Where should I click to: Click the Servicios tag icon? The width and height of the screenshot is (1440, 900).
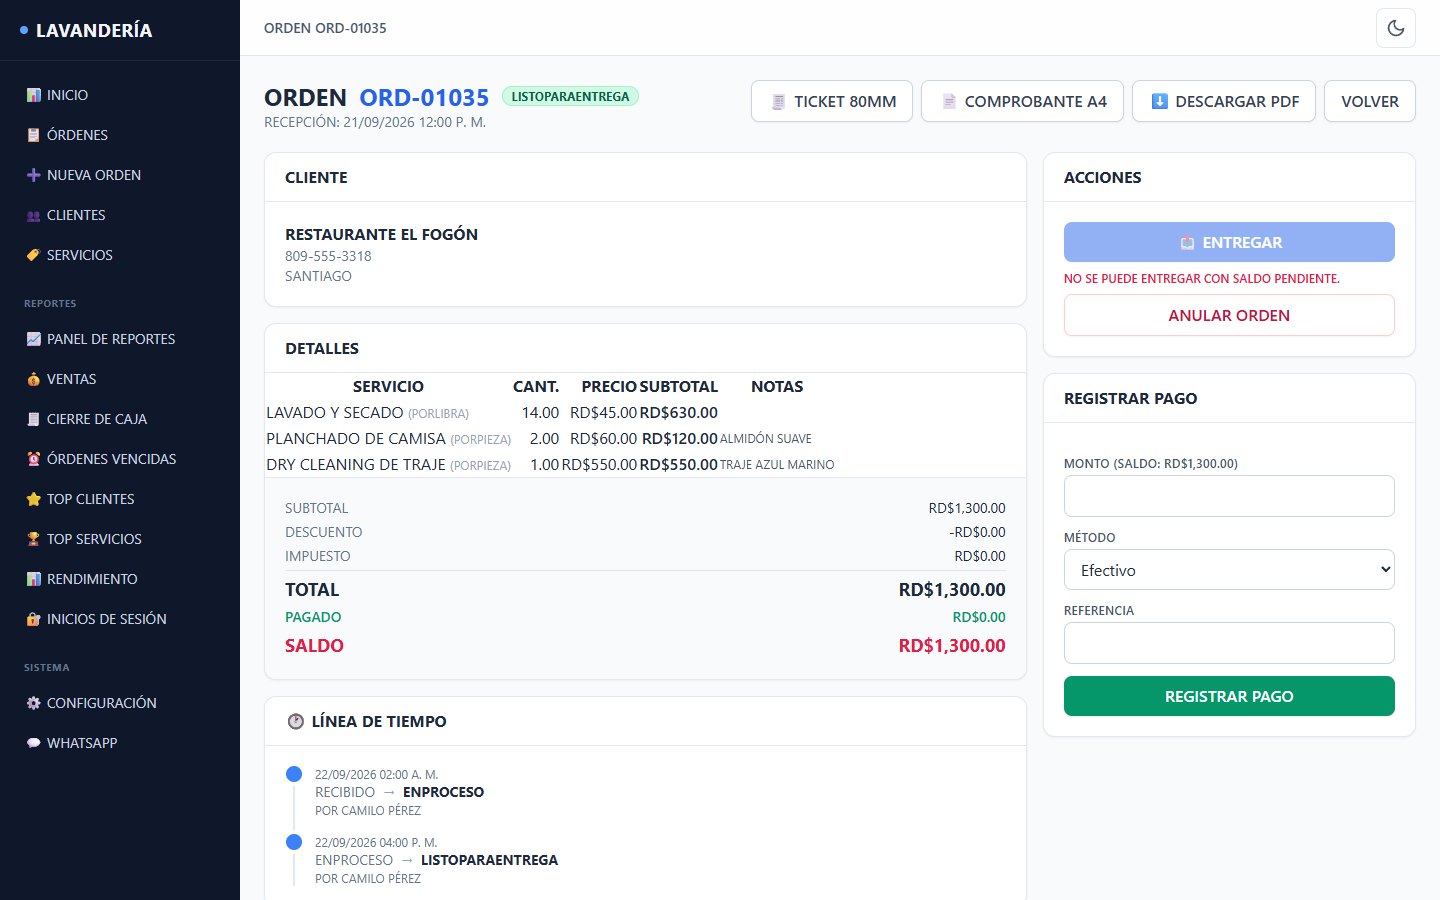pos(34,255)
